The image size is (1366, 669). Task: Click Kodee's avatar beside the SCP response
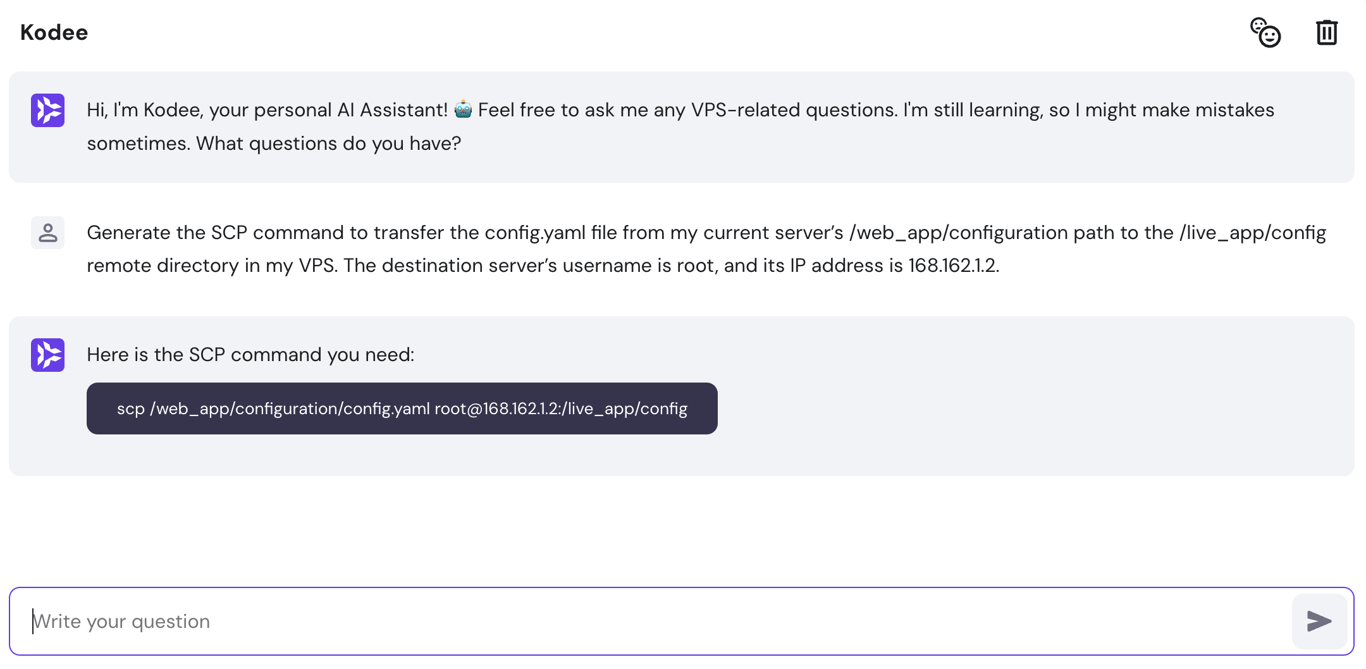47,355
